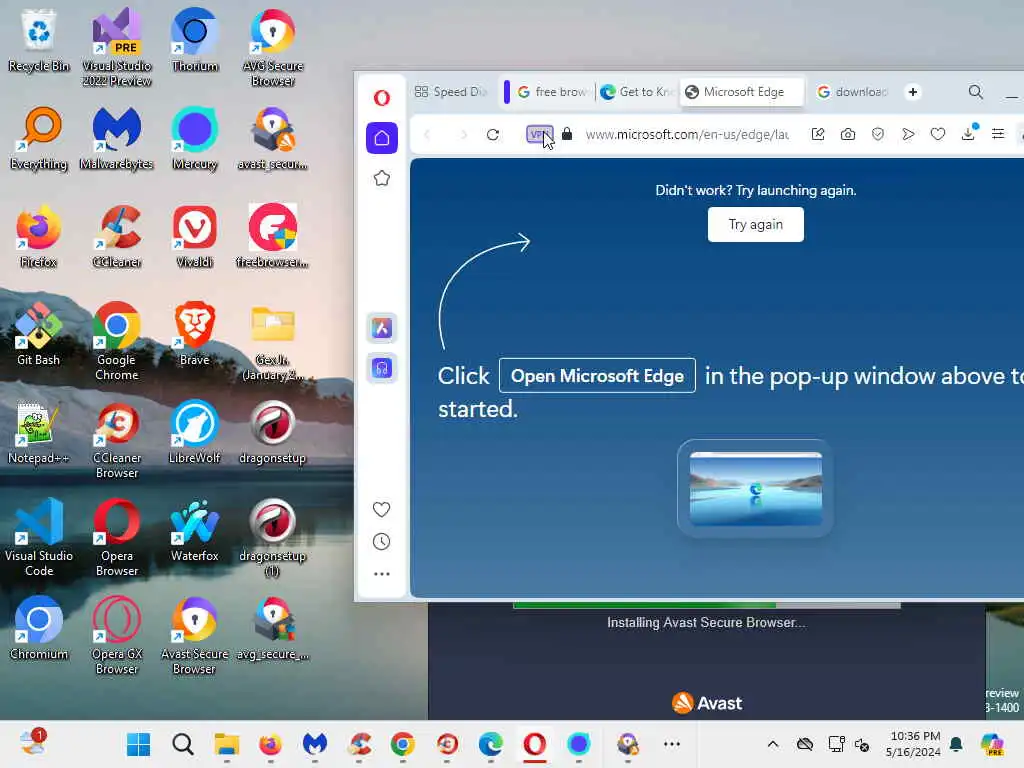Viewport: 1024px width, 768px height.
Task: Select Malwarebytes desktop shortcut
Action: coord(117,138)
